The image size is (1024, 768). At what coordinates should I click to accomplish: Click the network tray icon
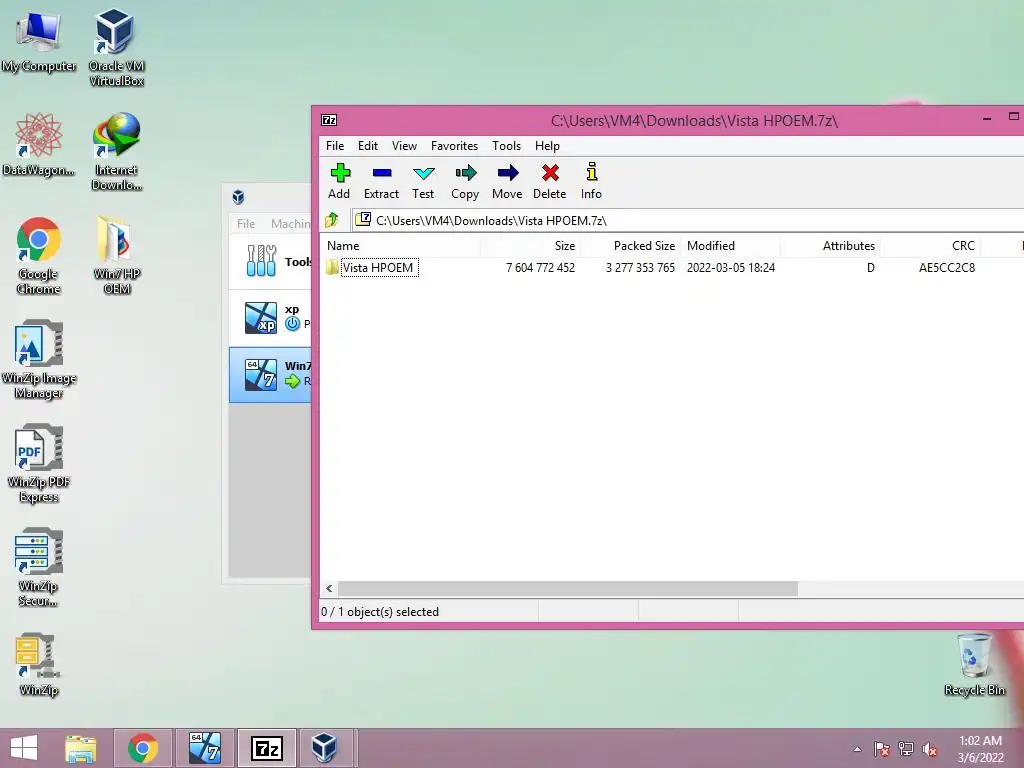pyautogui.click(x=906, y=749)
